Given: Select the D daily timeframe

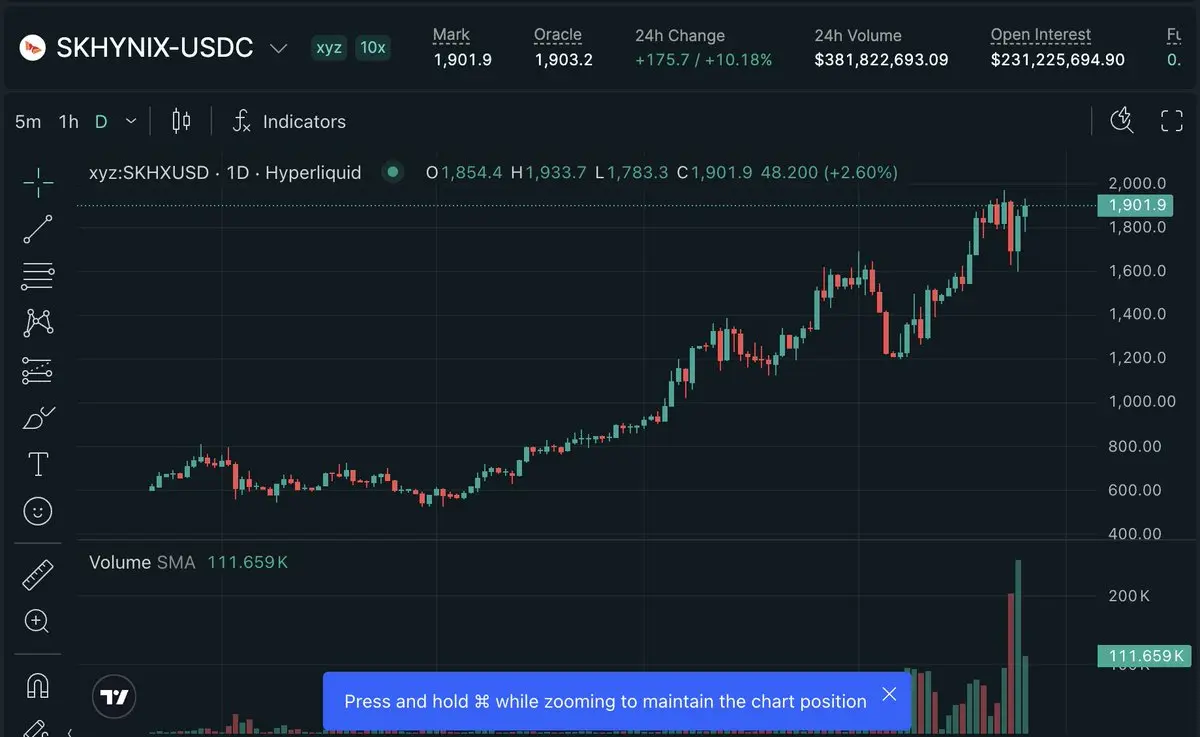Looking at the screenshot, I should 101,121.
